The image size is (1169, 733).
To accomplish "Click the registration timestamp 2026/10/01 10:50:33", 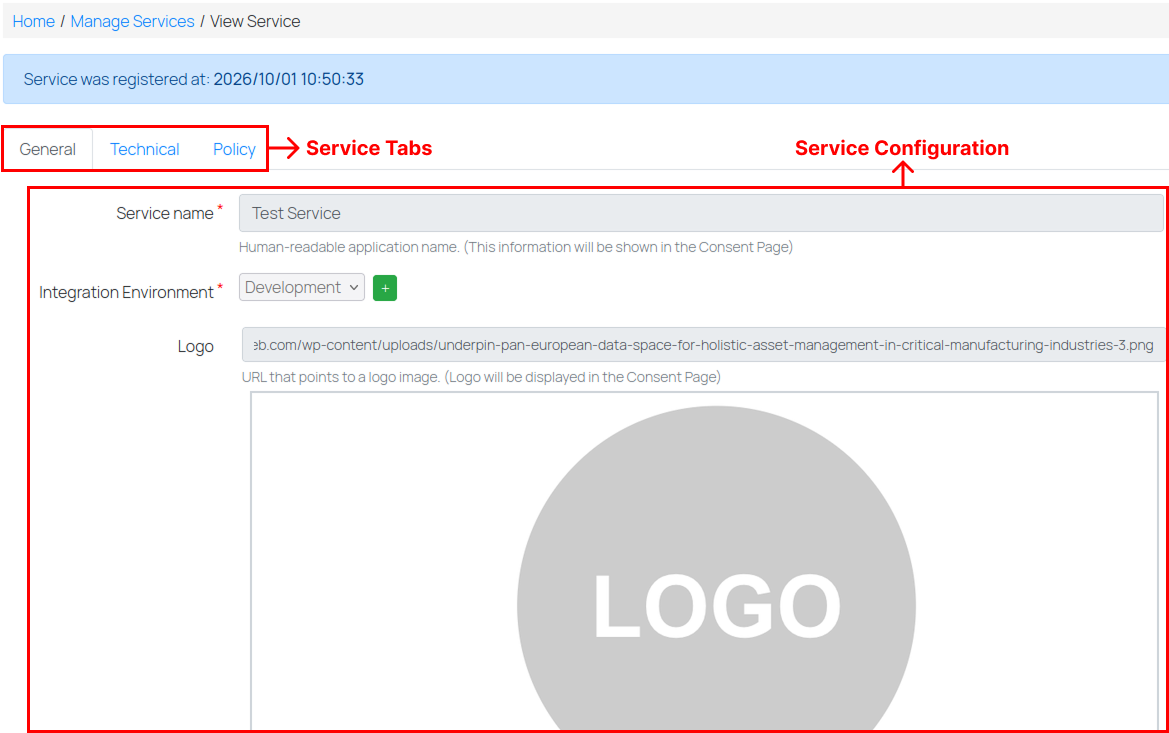I will [289, 79].
